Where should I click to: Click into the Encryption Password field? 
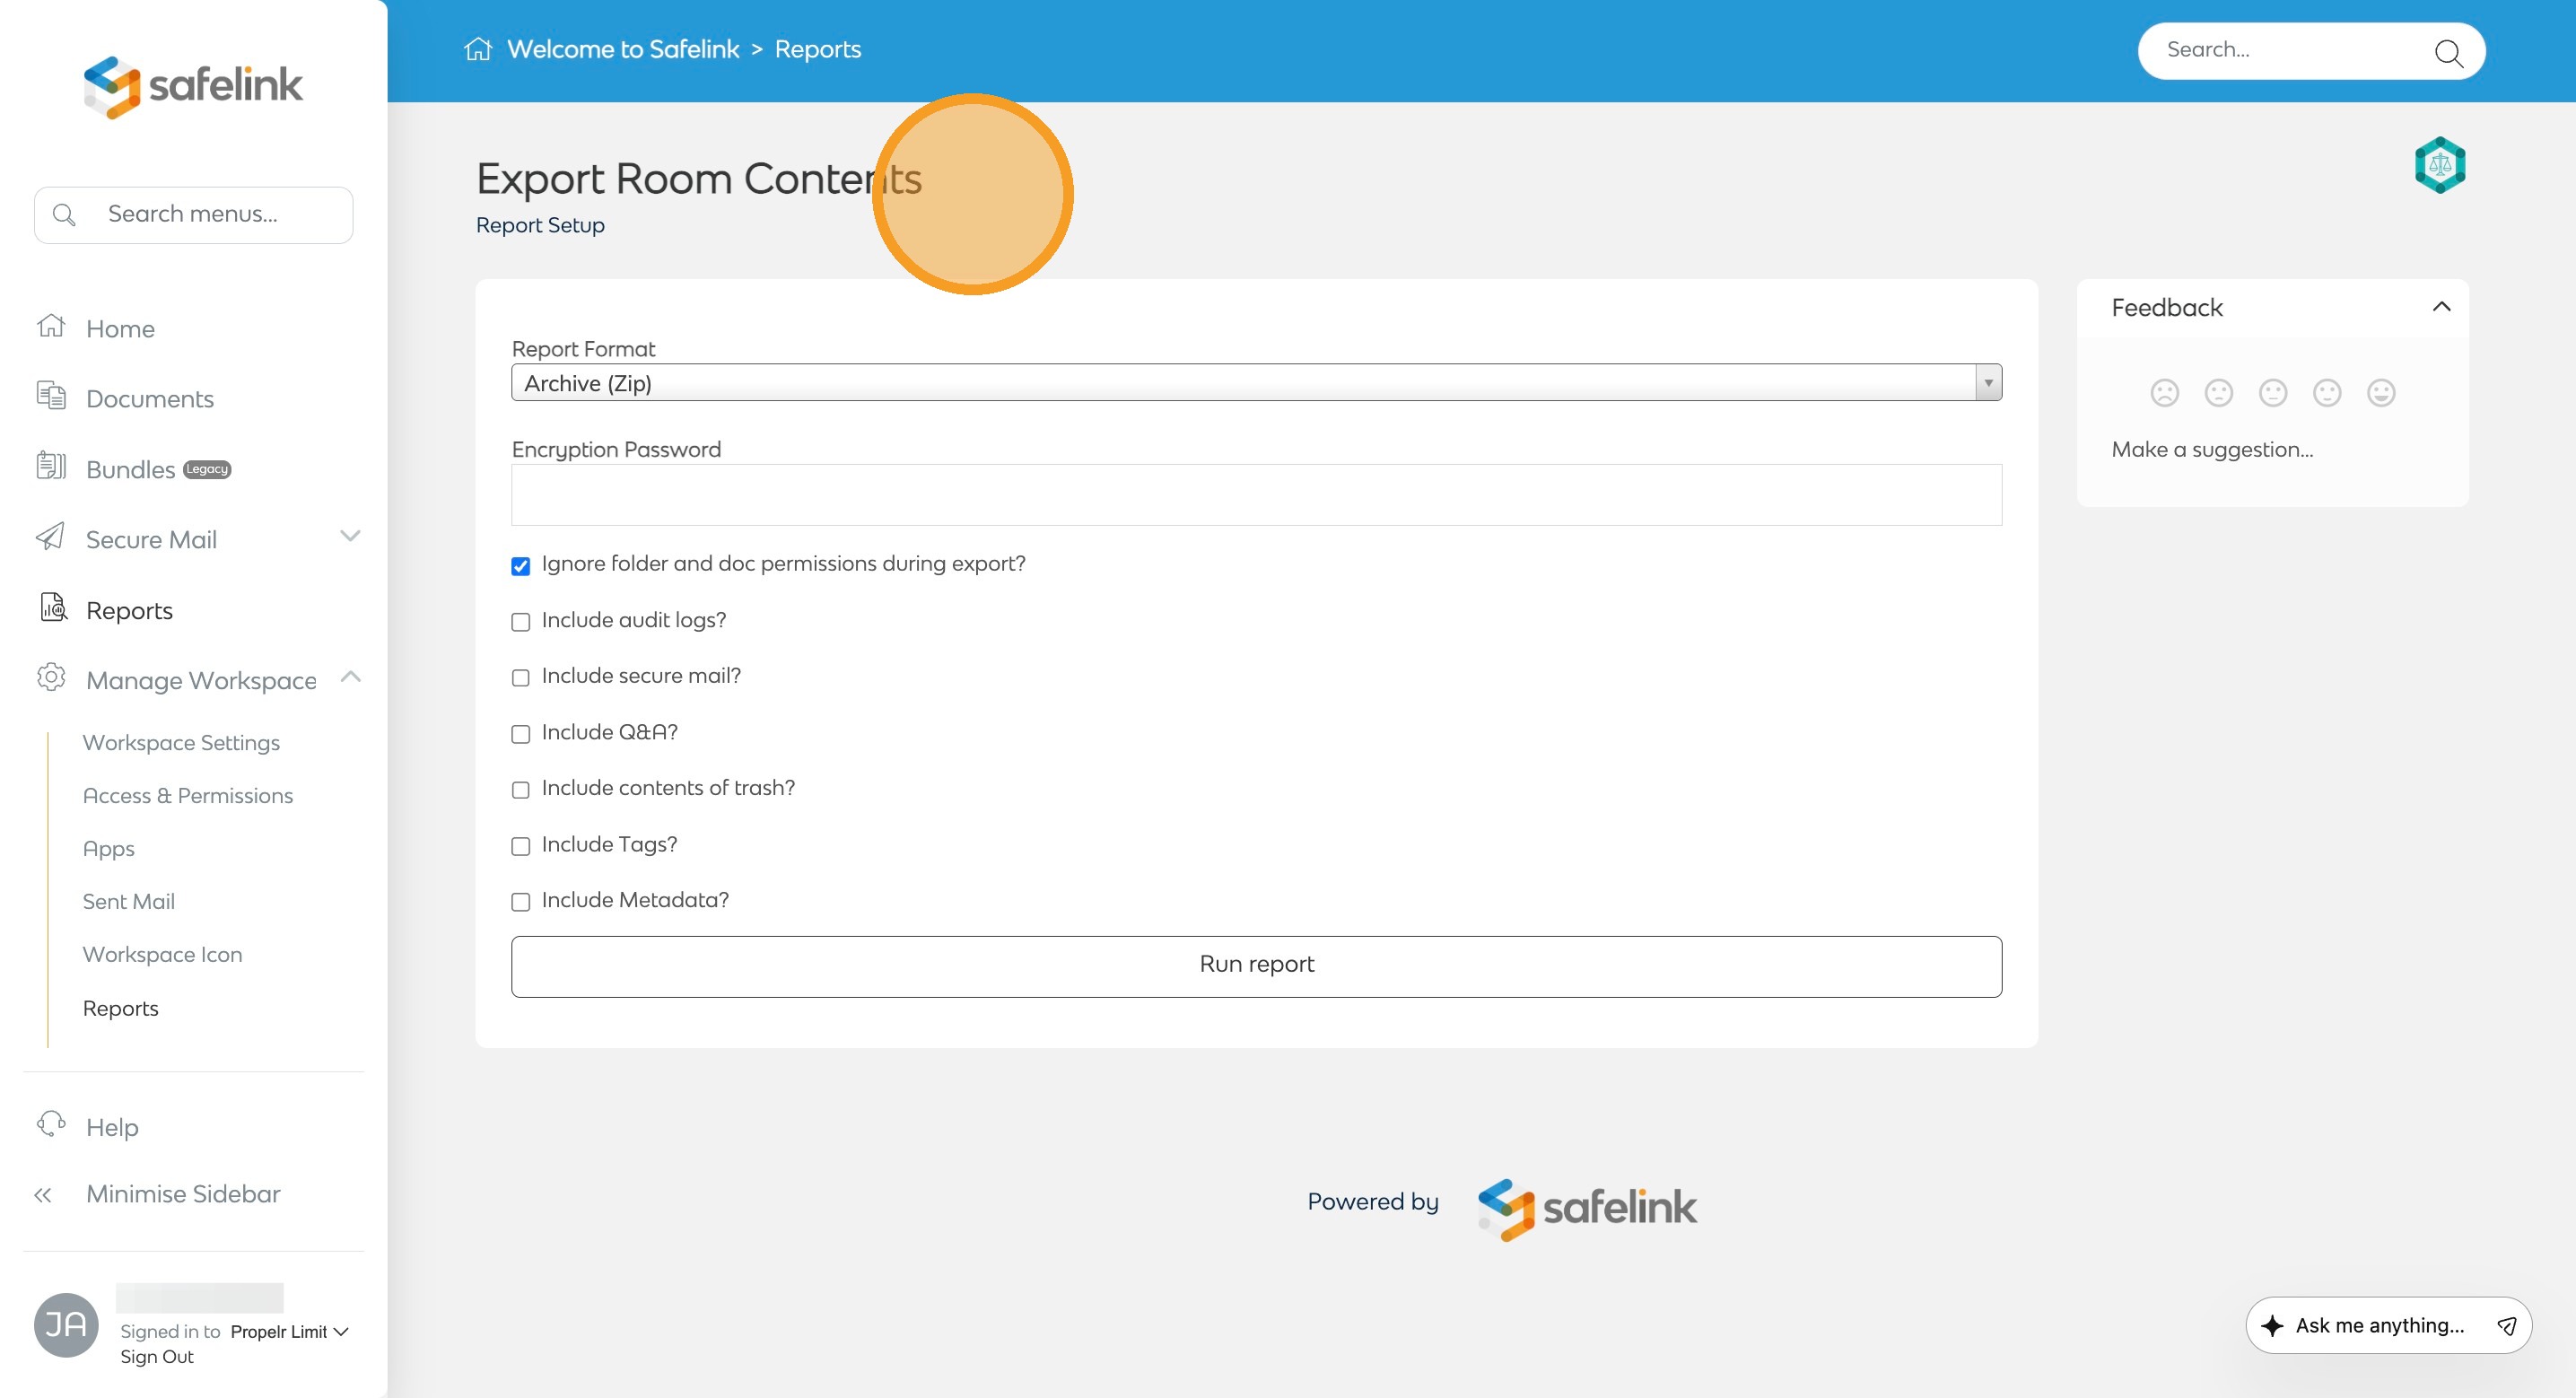[1255, 495]
